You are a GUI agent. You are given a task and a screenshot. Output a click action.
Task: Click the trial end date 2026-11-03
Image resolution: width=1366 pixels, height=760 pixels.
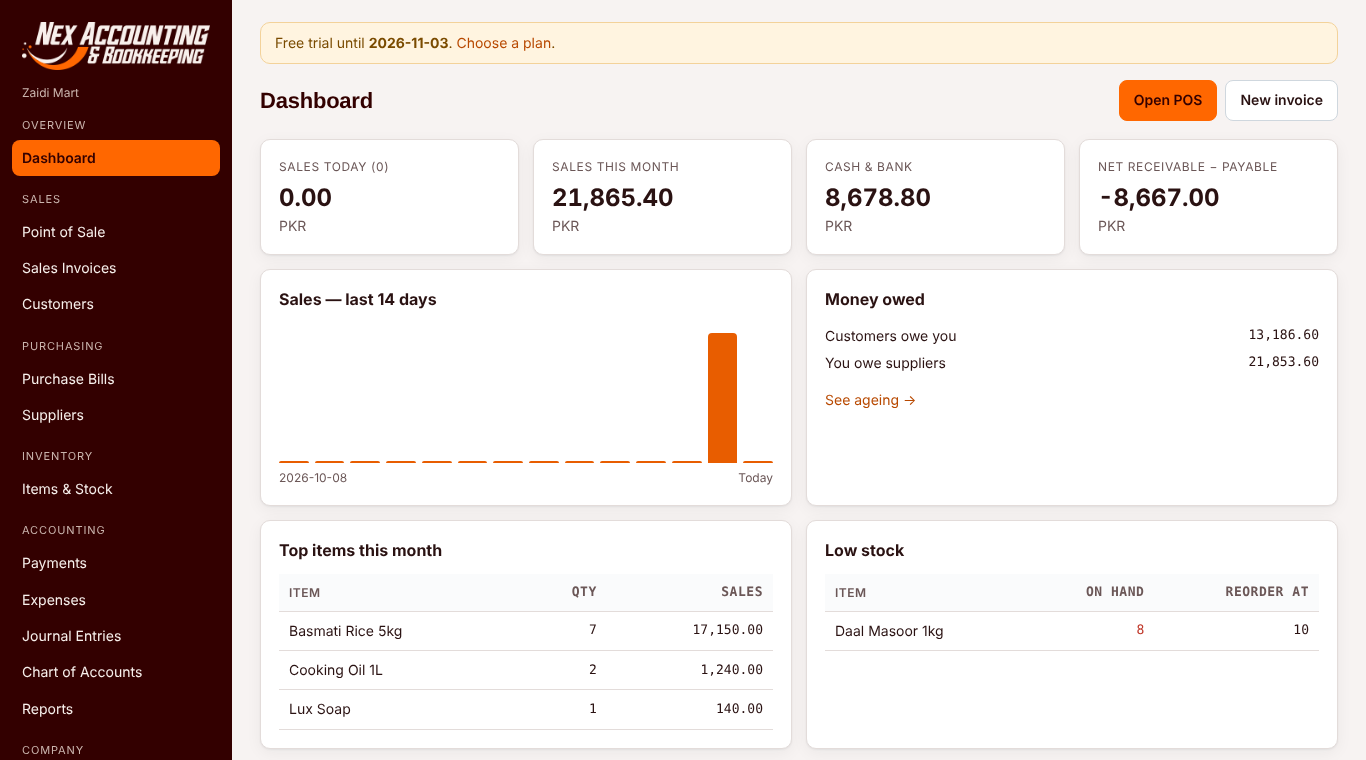[408, 43]
